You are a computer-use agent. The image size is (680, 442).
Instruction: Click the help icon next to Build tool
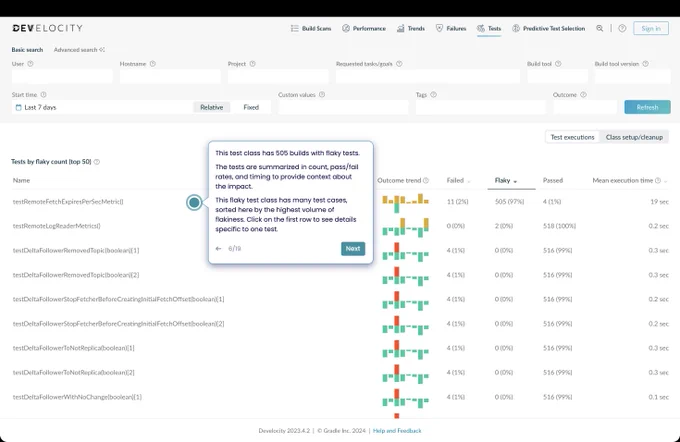click(x=558, y=64)
